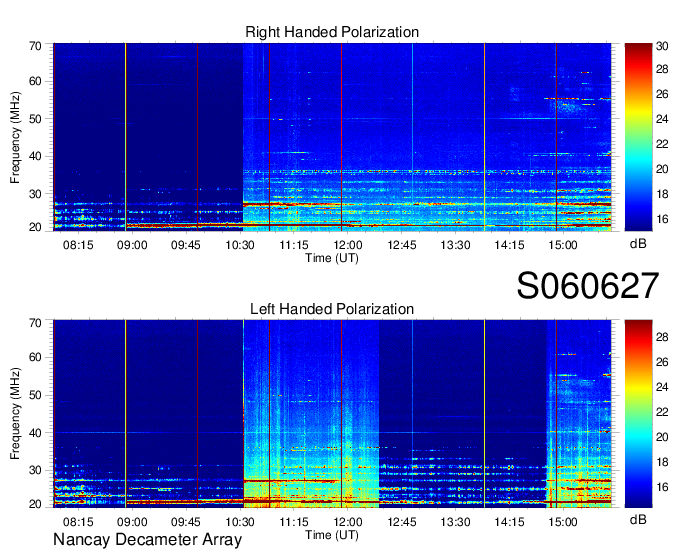Click the "22" dB value on Left Handed colorbar
The height and width of the screenshot is (552, 680).
[662, 412]
